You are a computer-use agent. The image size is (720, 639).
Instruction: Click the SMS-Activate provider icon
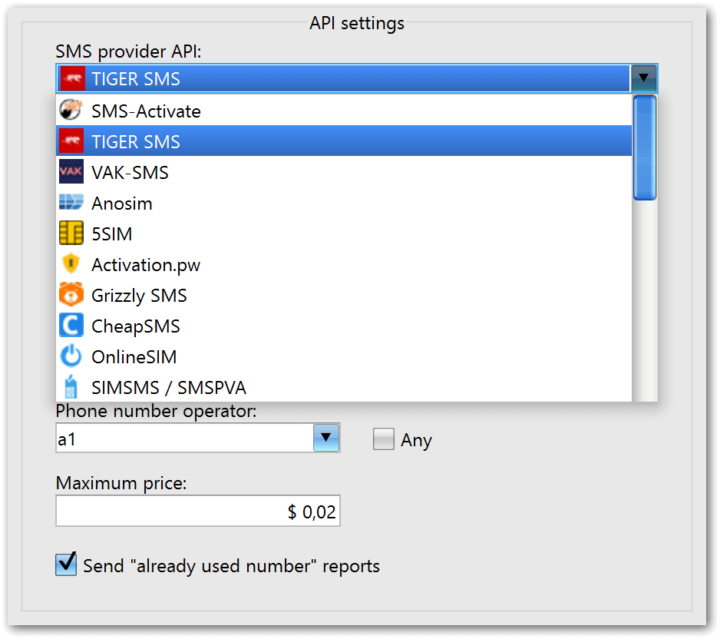pos(71,110)
